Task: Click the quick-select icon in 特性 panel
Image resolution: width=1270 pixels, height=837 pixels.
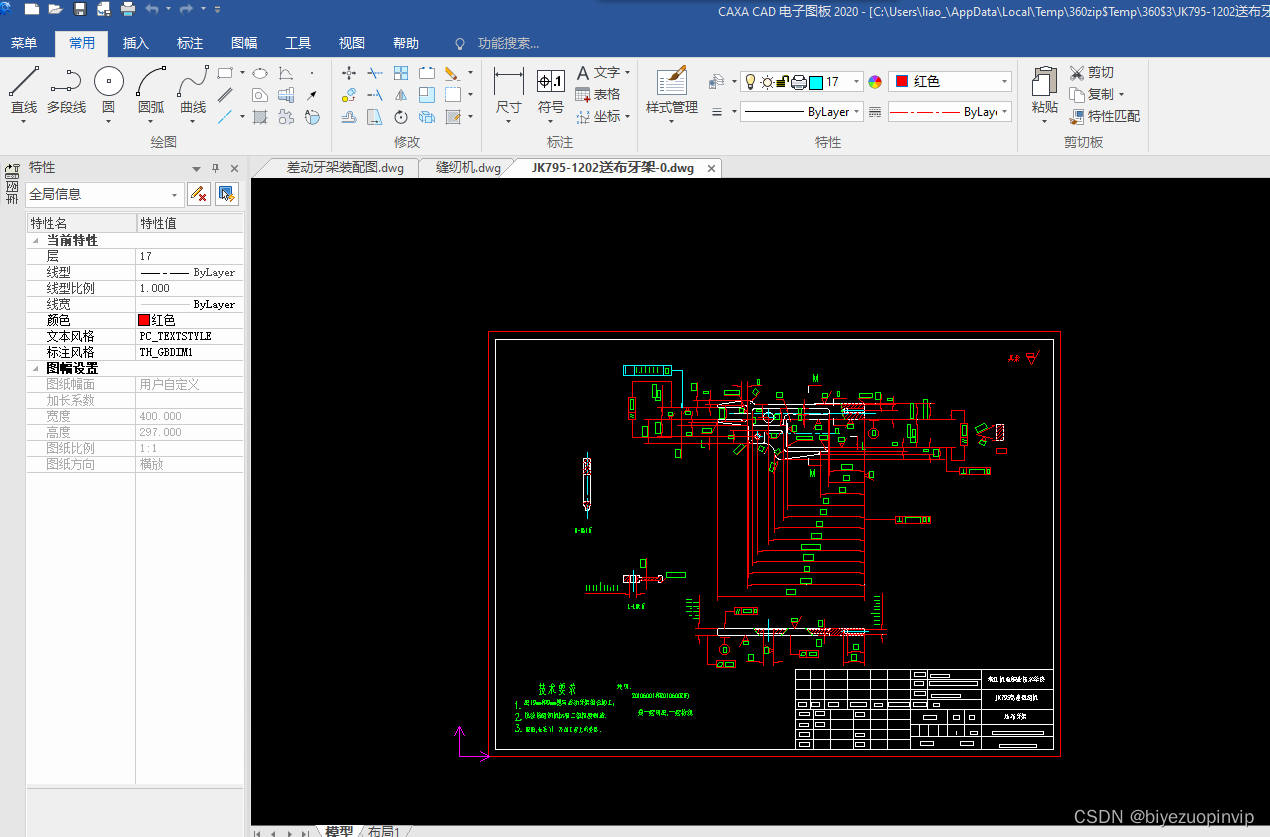Action: pos(227,194)
